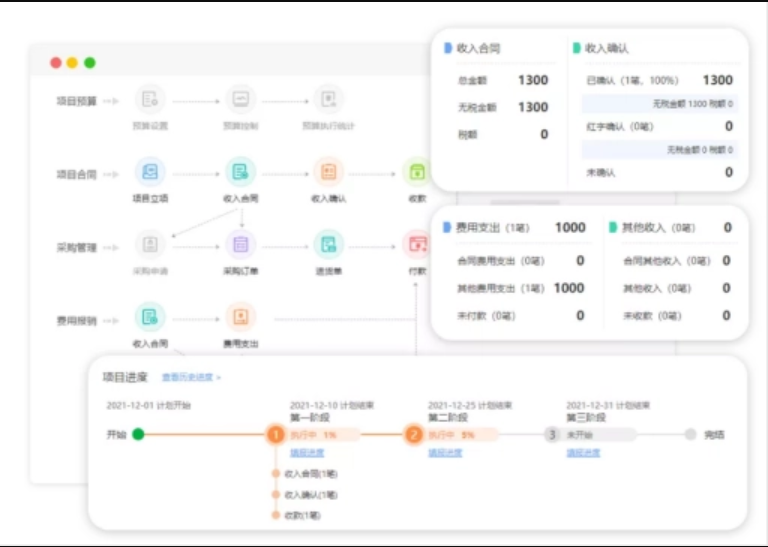Screen dimensions: 768x547
Task: Select stage 3 marker on the timeline
Action: tap(552, 435)
